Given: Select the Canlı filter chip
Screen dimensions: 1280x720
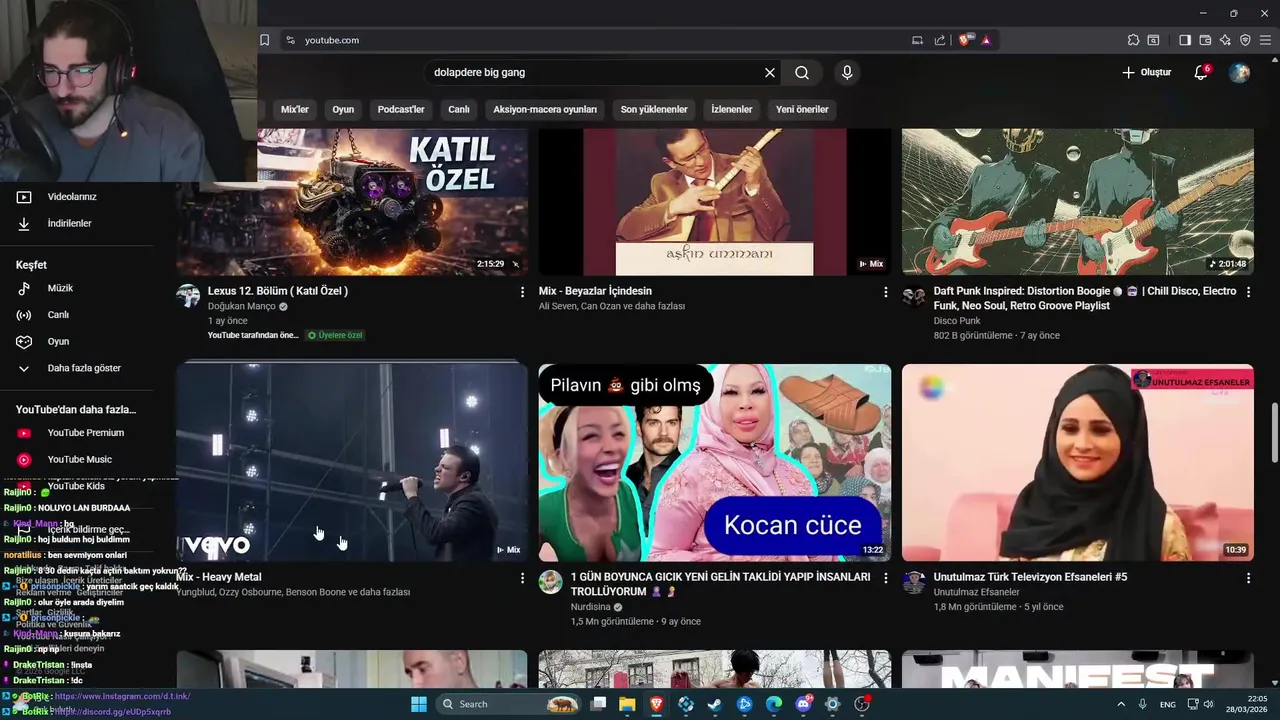Looking at the screenshot, I should [x=459, y=109].
